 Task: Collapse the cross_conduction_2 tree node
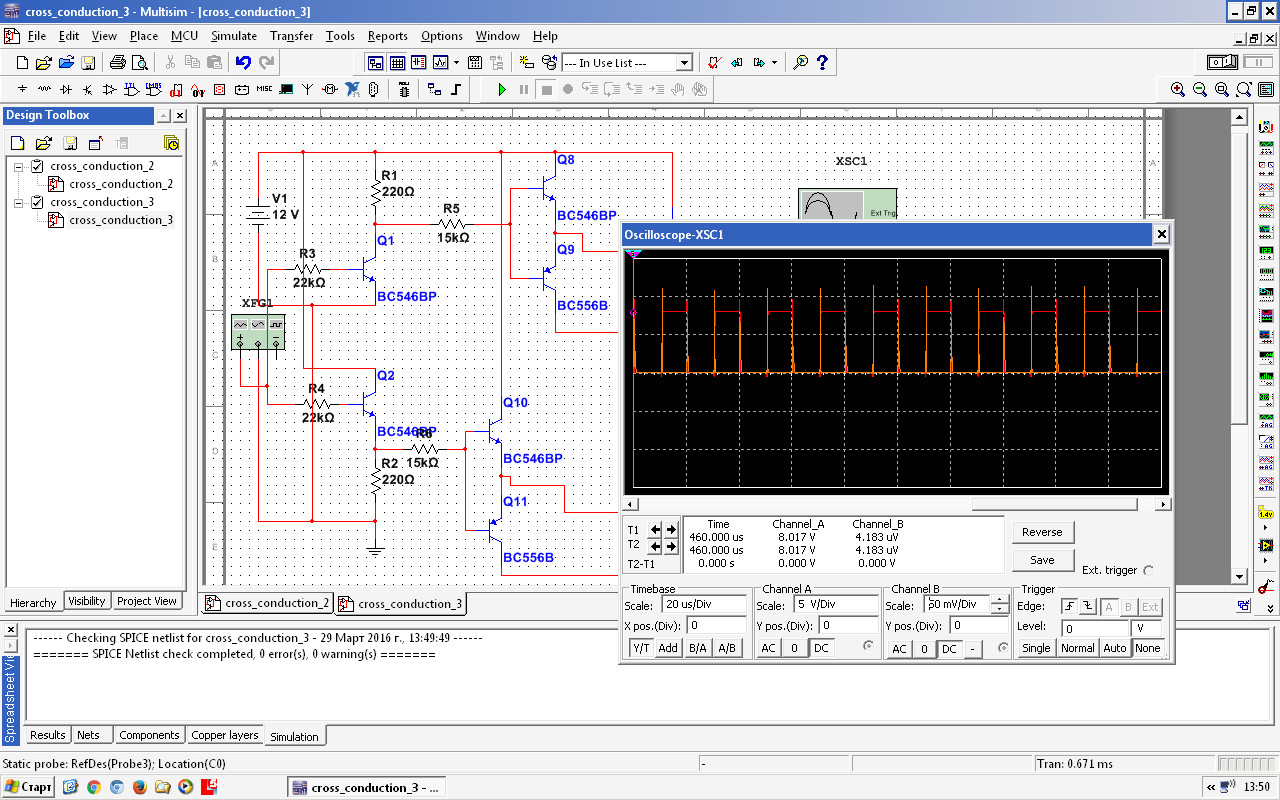[19, 166]
